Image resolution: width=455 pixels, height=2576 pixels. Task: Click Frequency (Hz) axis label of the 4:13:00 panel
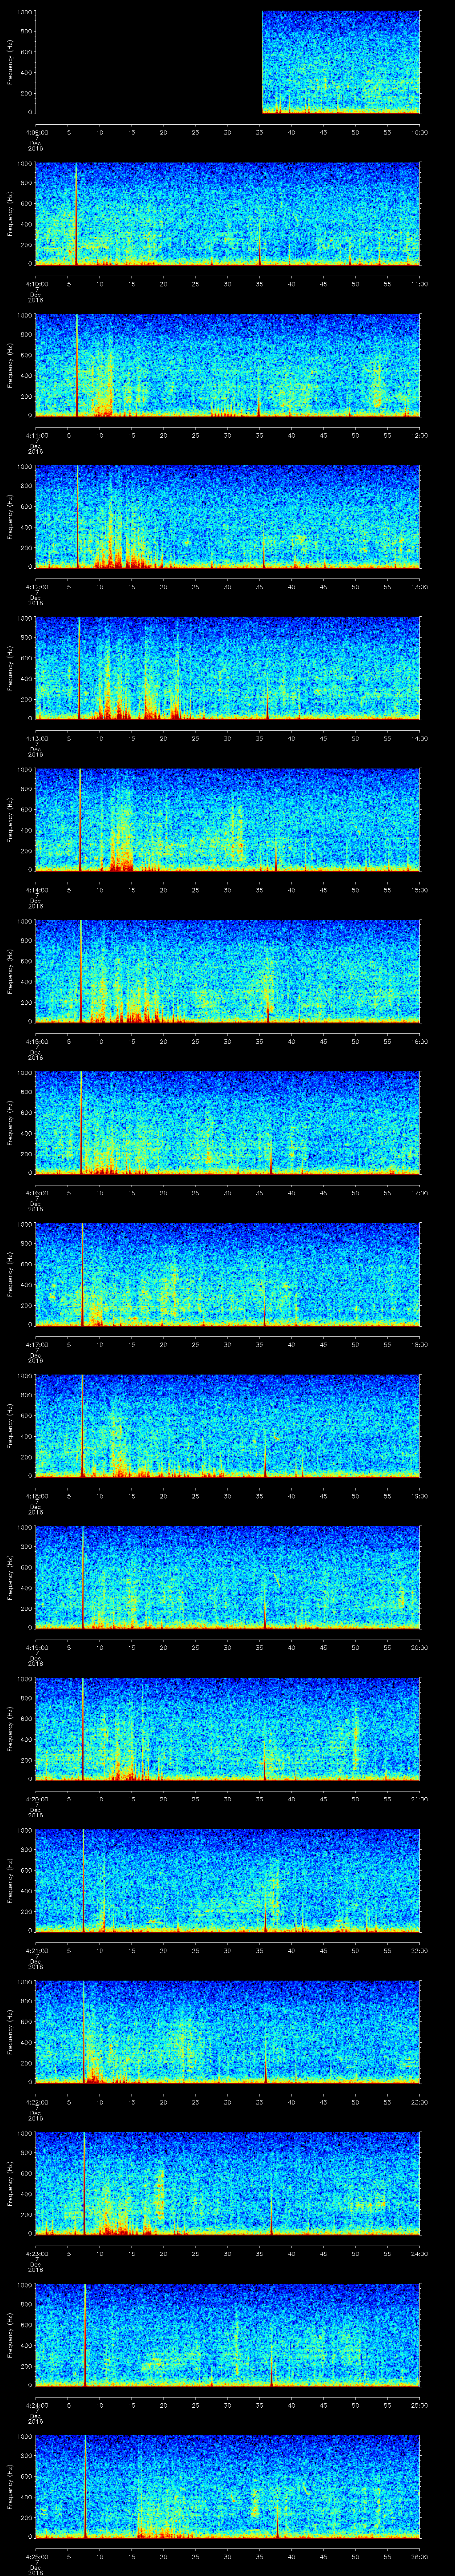click(10, 668)
